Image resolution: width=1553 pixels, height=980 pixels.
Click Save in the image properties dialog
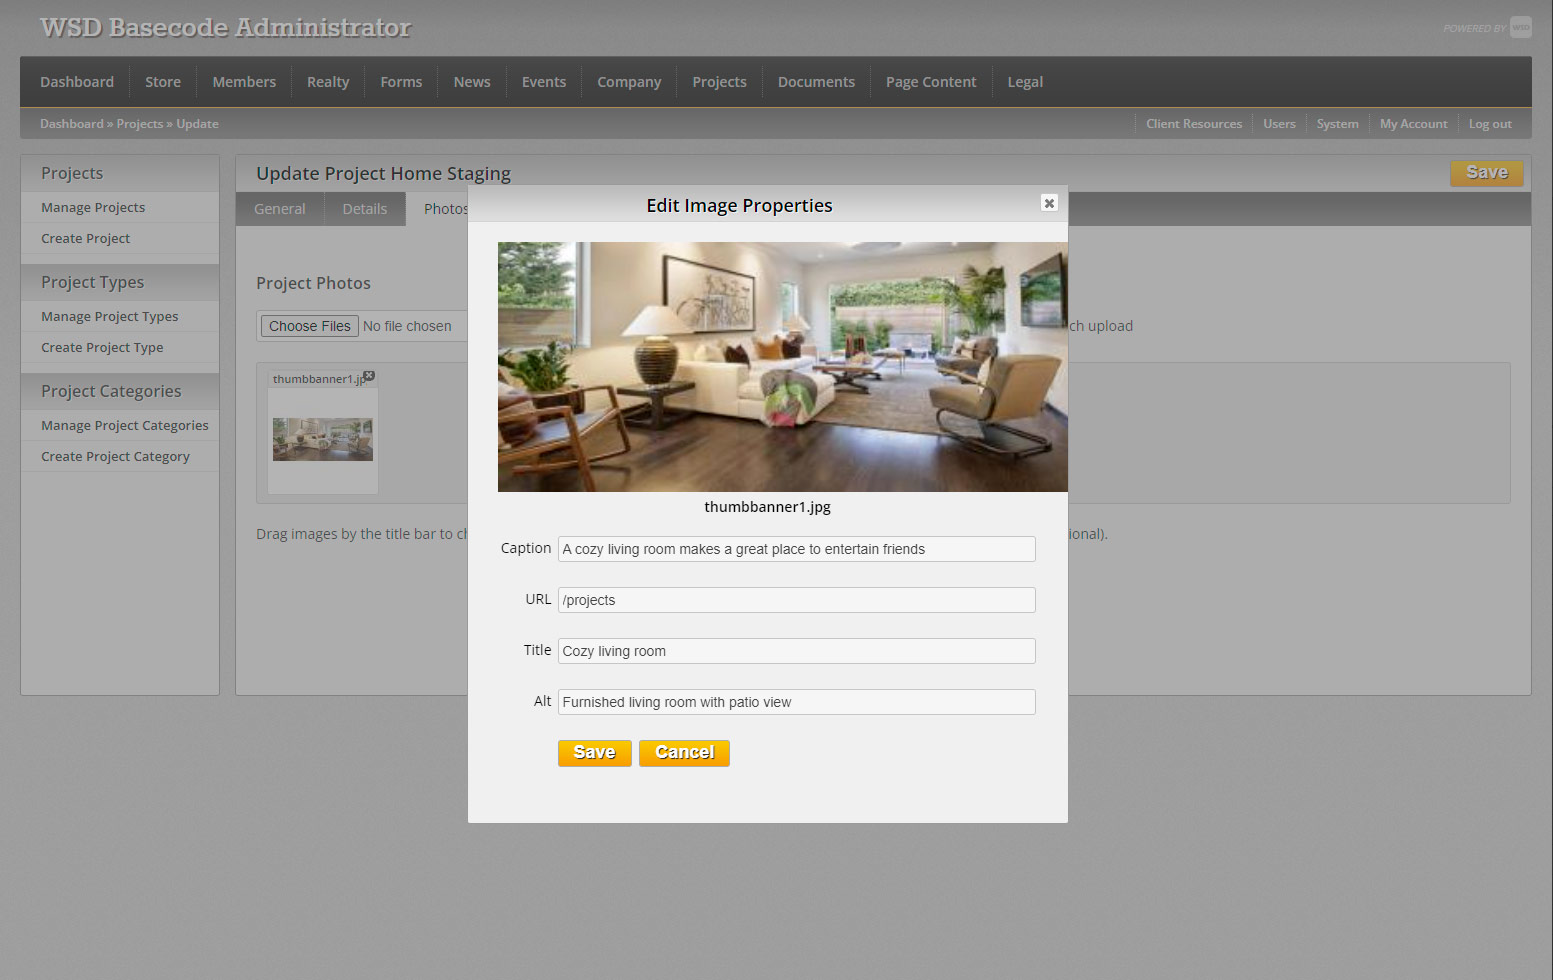(595, 753)
